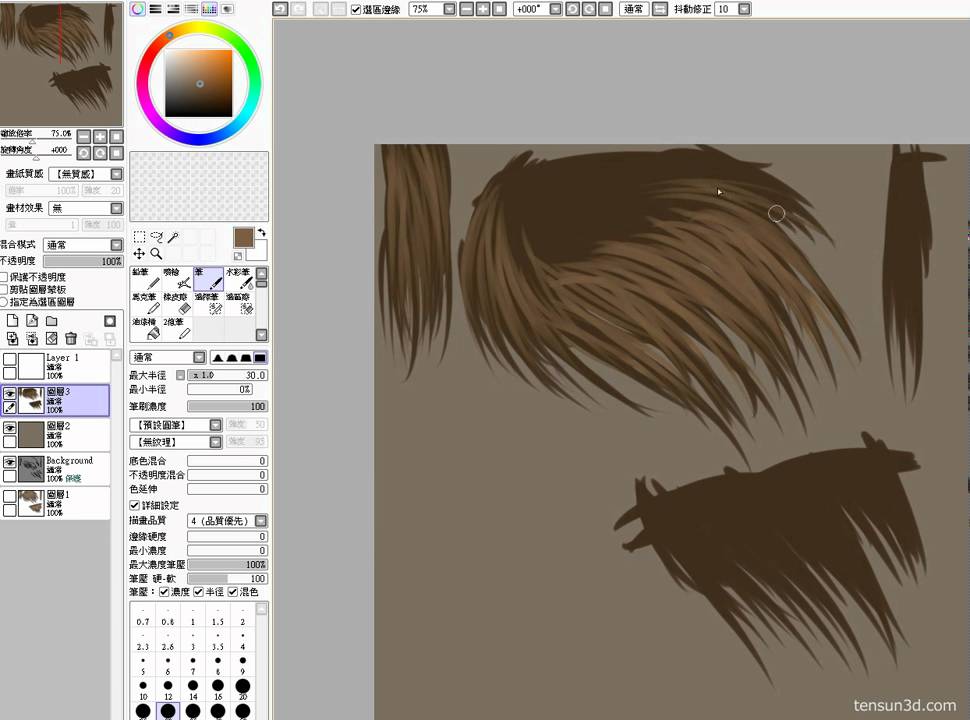
Task: Show the Layer 1 layer visibility box
Action: pyautogui.click(x=9, y=359)
